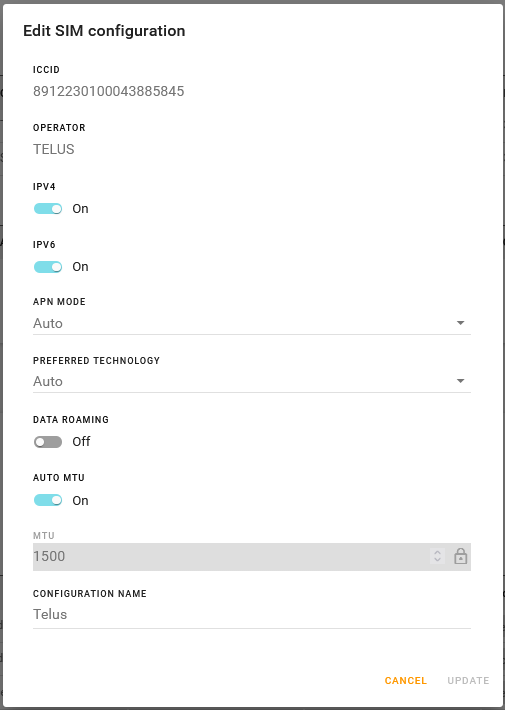Click the Off label beside Data Roaming
Viewport: 505px width, 710px height.
[81, 441]
